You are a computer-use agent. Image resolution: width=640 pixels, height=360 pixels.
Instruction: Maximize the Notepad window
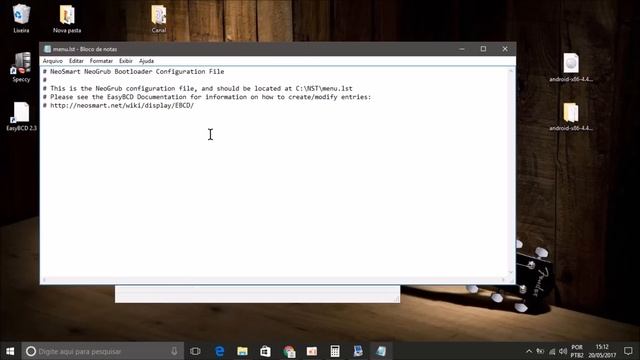[483, 49]
